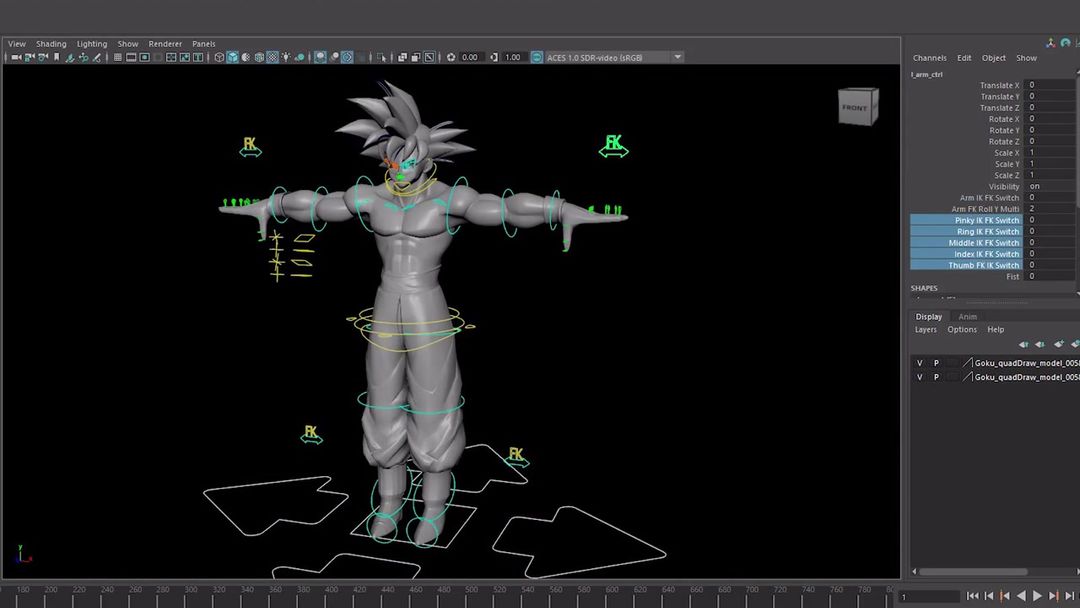Screen dimensions: 1080x608
Task: Open the Options menu in layer editor
Action: tap(962, 330)
